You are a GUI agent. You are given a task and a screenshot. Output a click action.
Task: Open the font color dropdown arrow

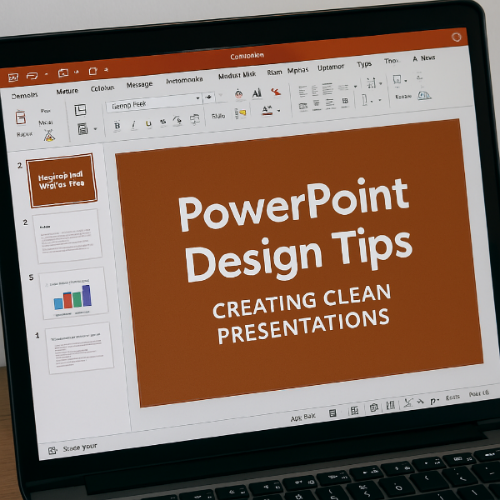[x=279, y=111]
